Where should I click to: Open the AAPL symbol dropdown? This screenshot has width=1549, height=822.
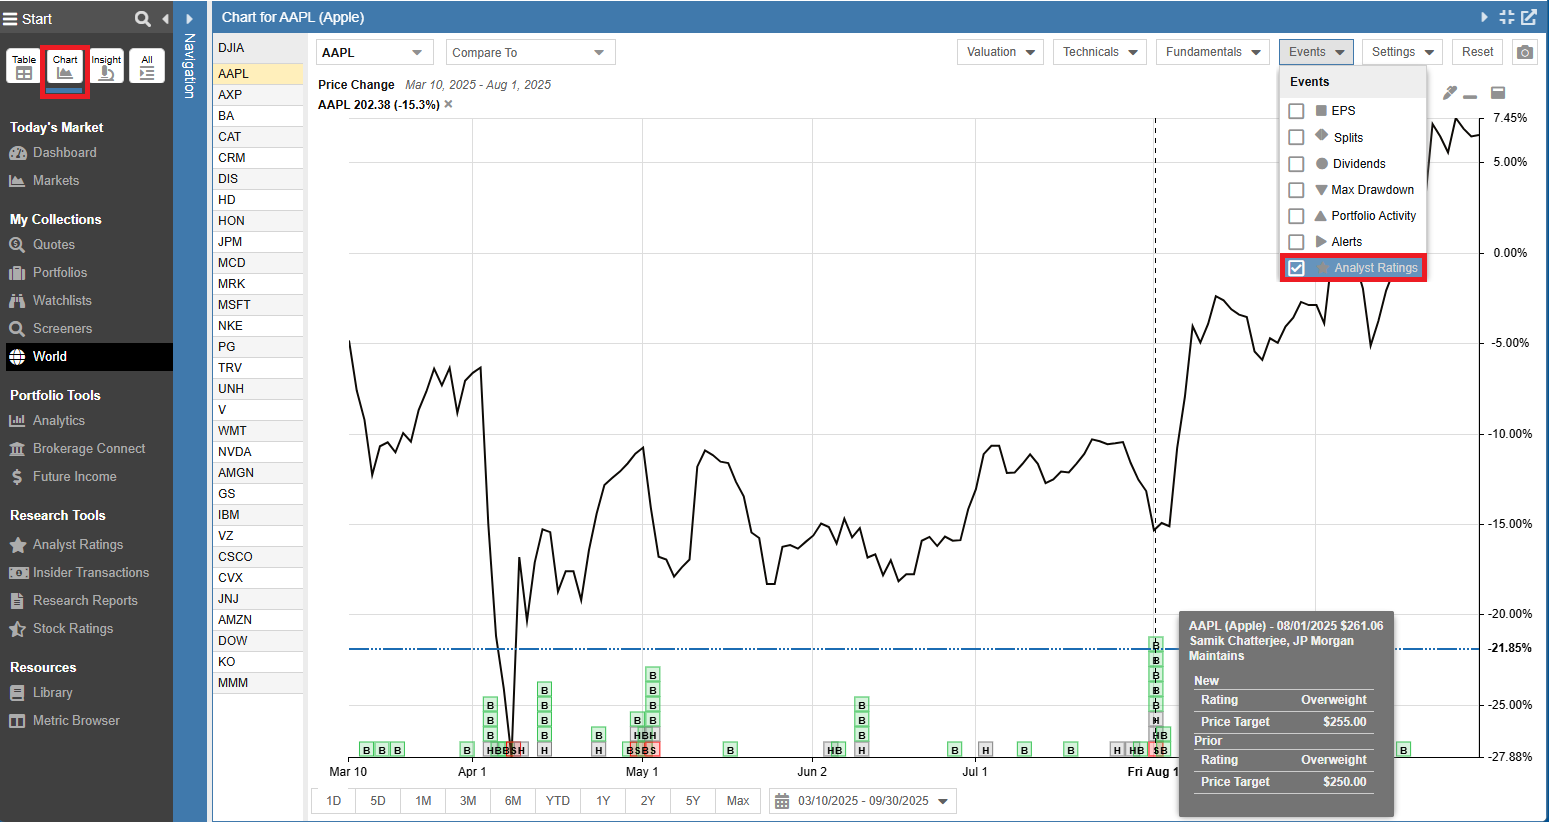click(374, 52)
